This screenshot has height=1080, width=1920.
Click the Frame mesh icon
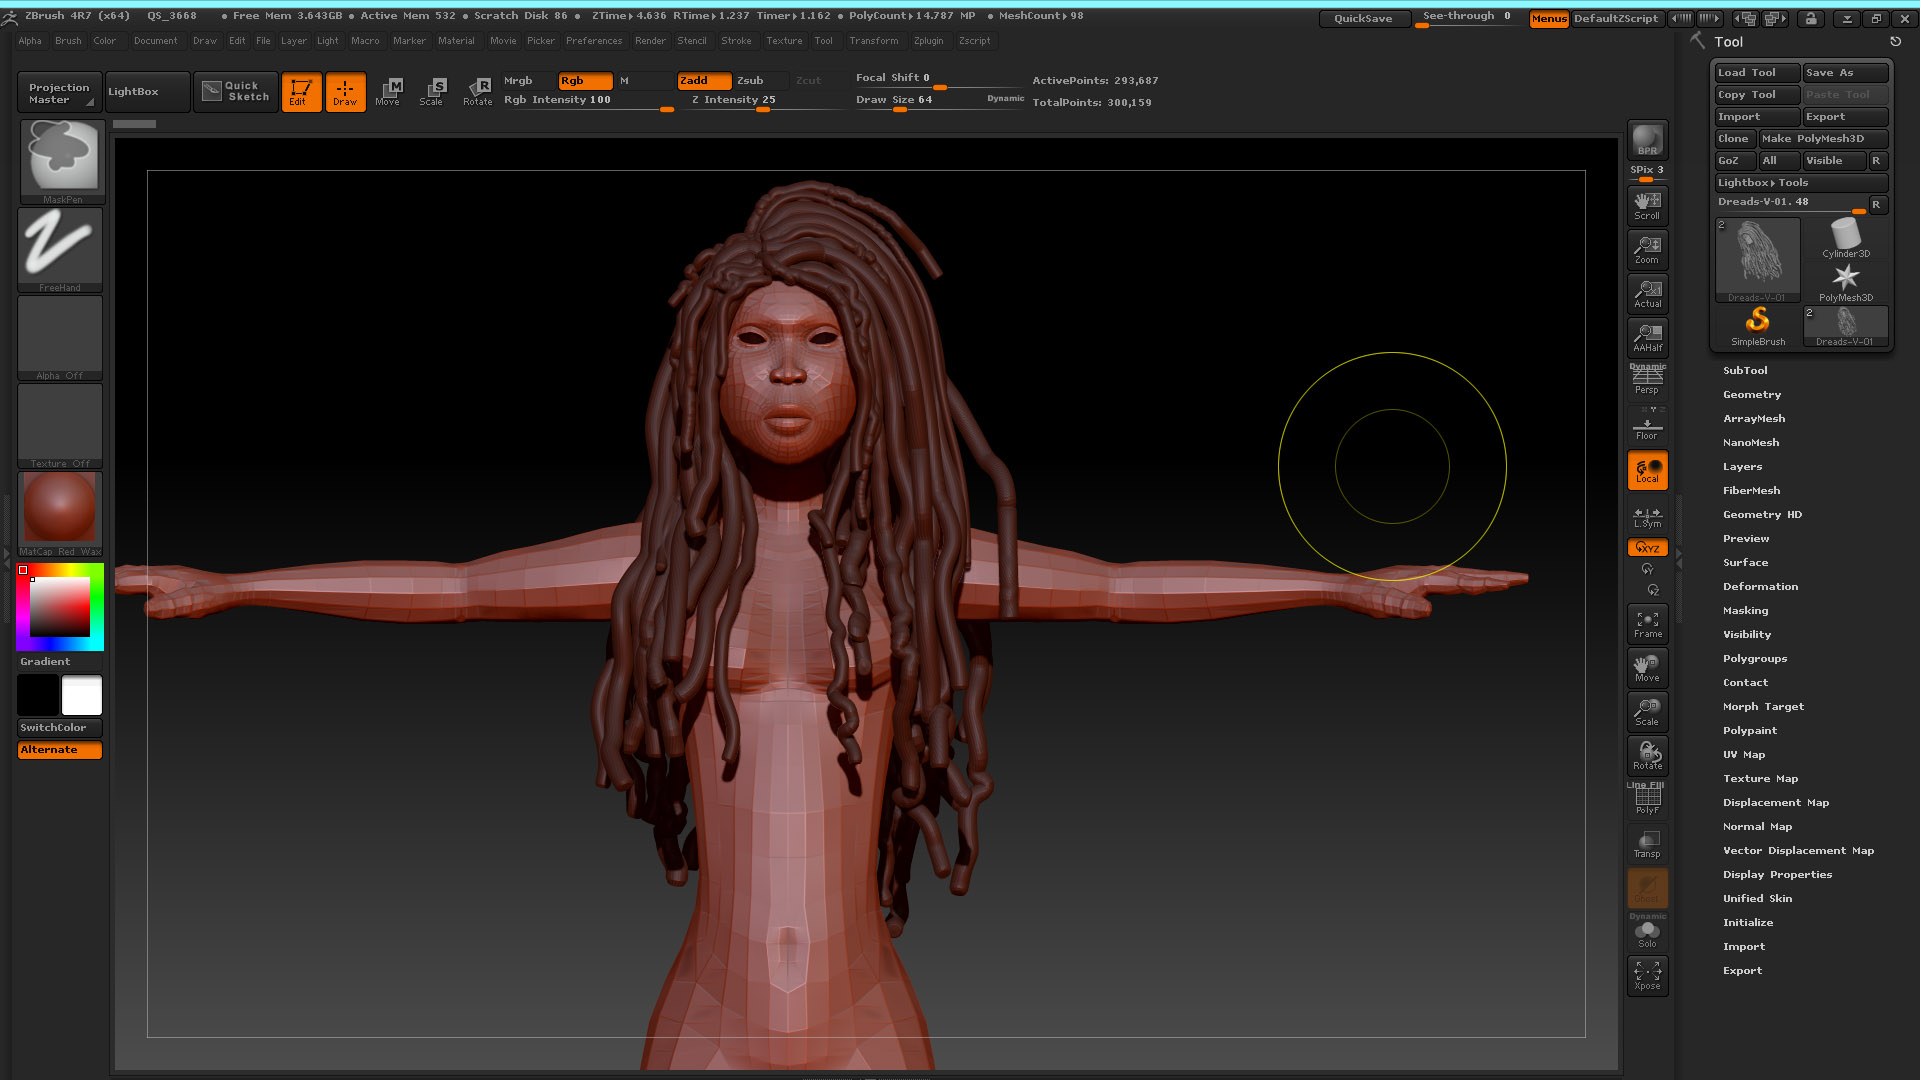point(1647,624)
